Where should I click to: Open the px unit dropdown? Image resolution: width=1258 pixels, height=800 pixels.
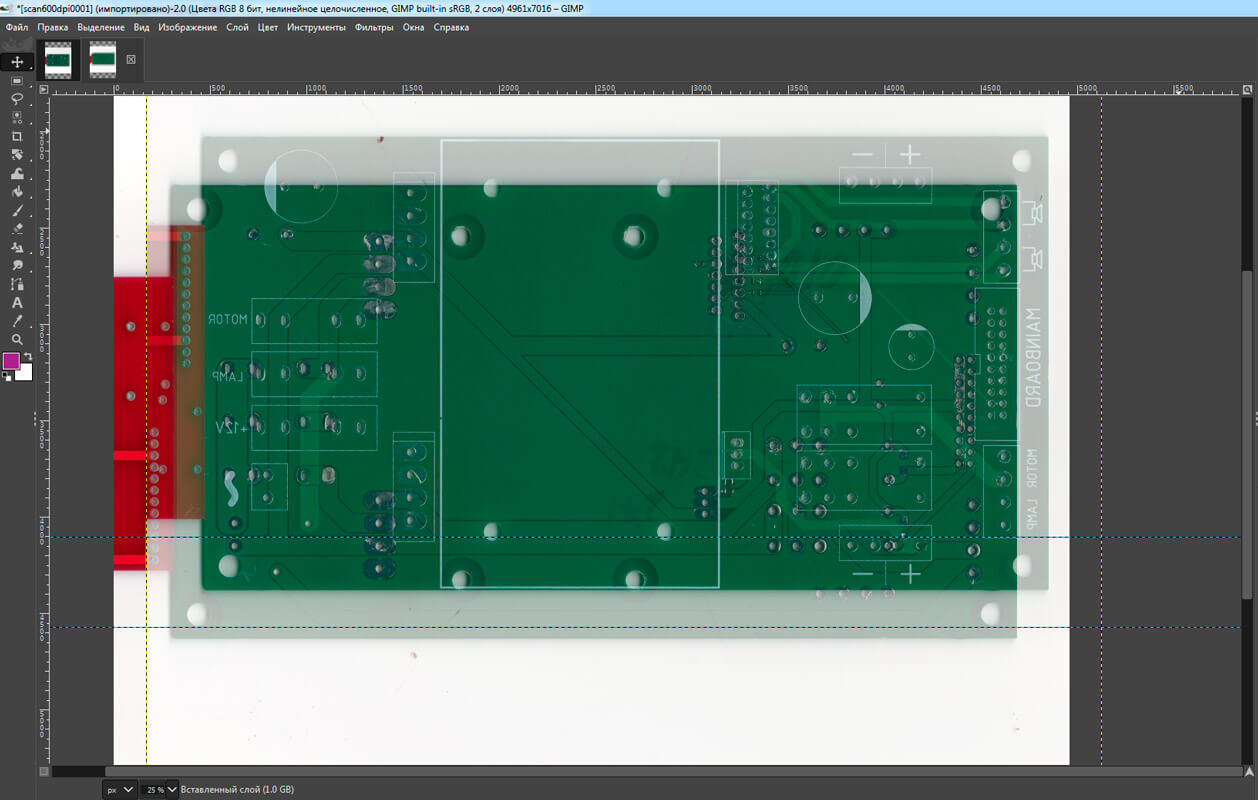119,789
